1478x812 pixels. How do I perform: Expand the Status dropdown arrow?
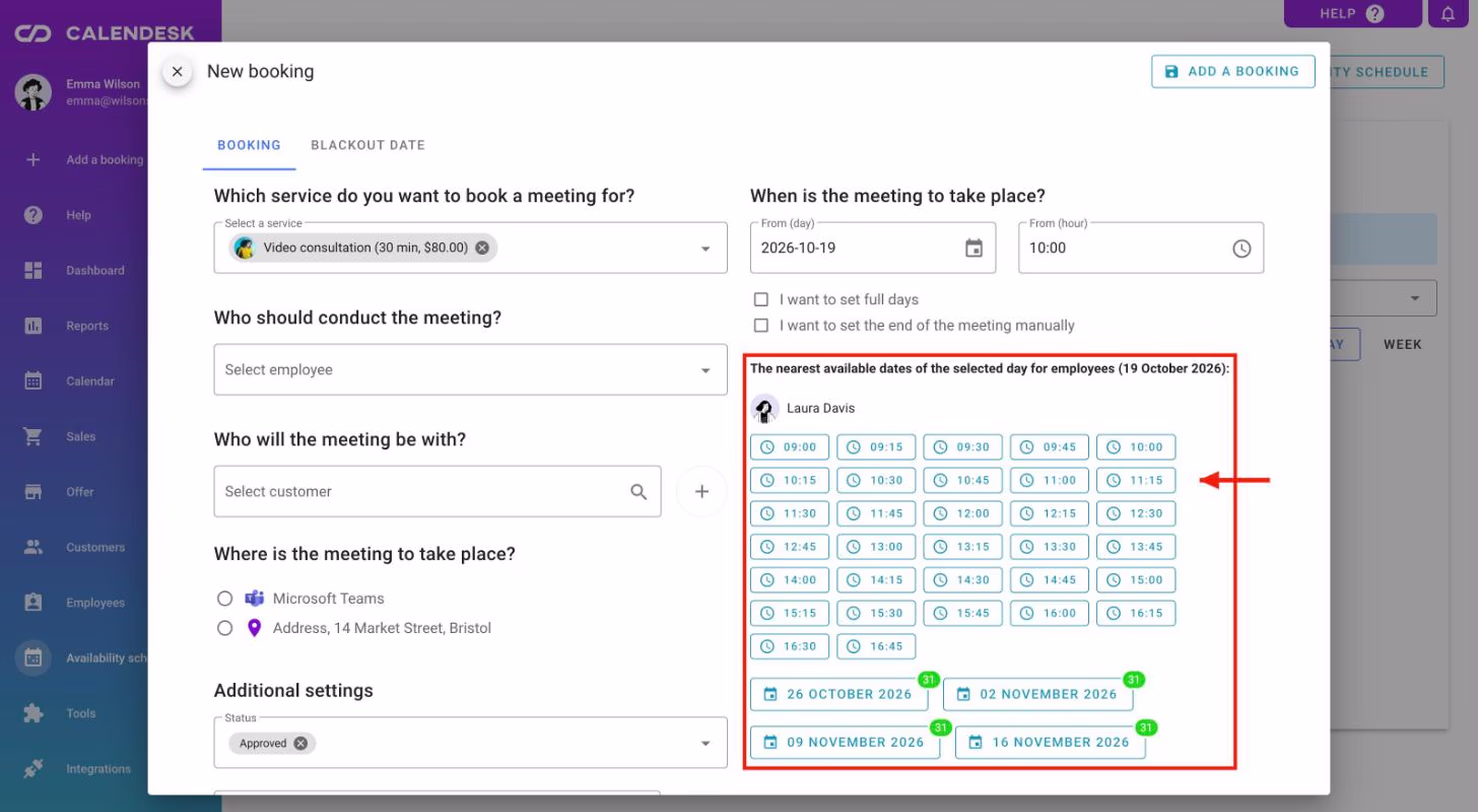click(x=705, y=743)
